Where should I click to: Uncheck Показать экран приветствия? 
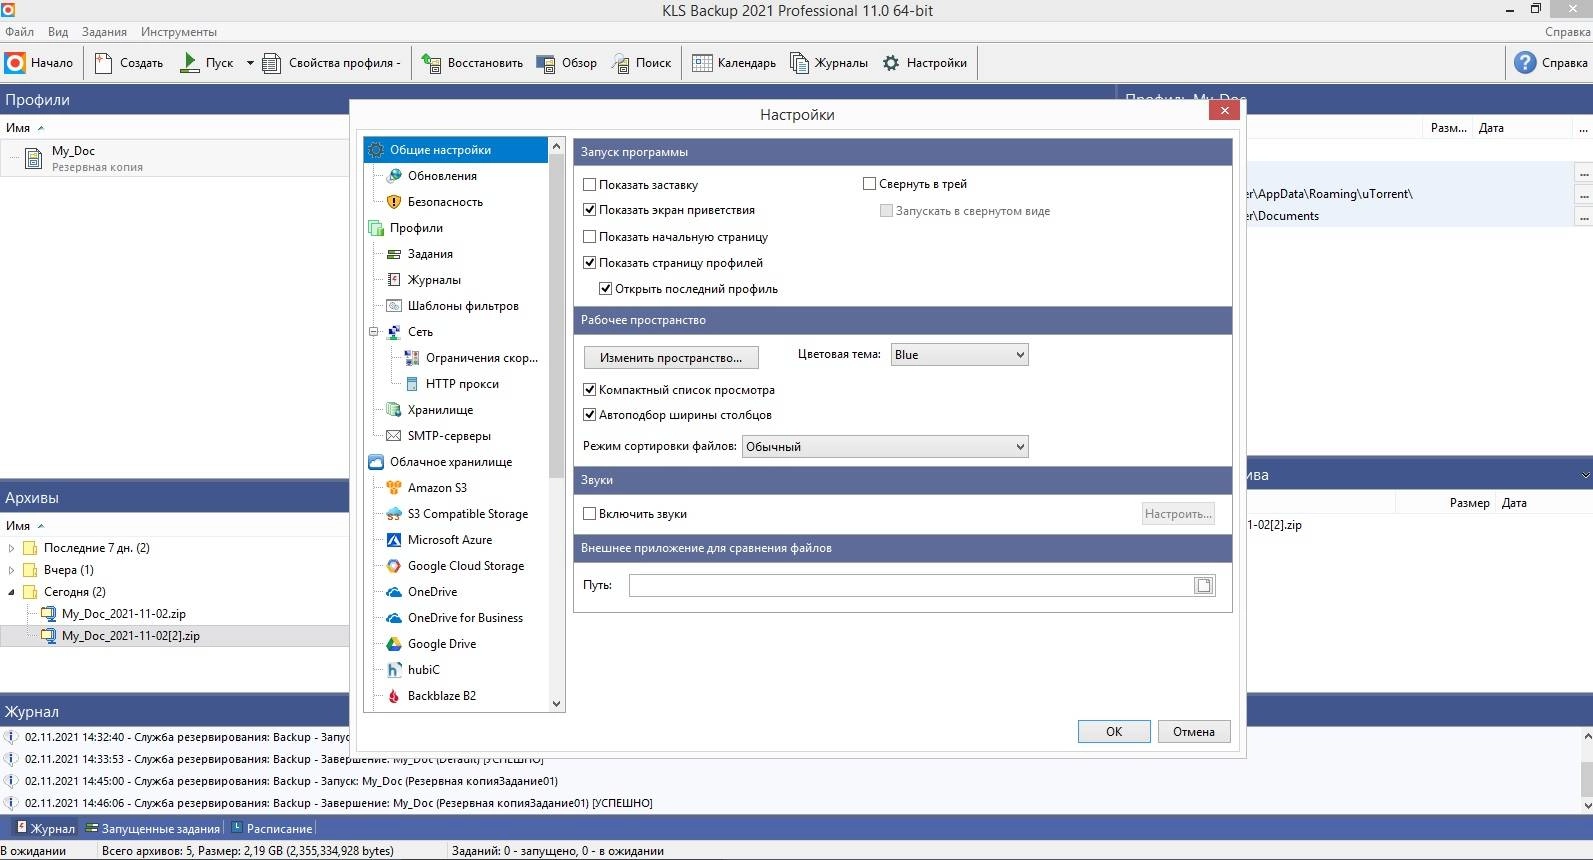(x=590, y=210)
